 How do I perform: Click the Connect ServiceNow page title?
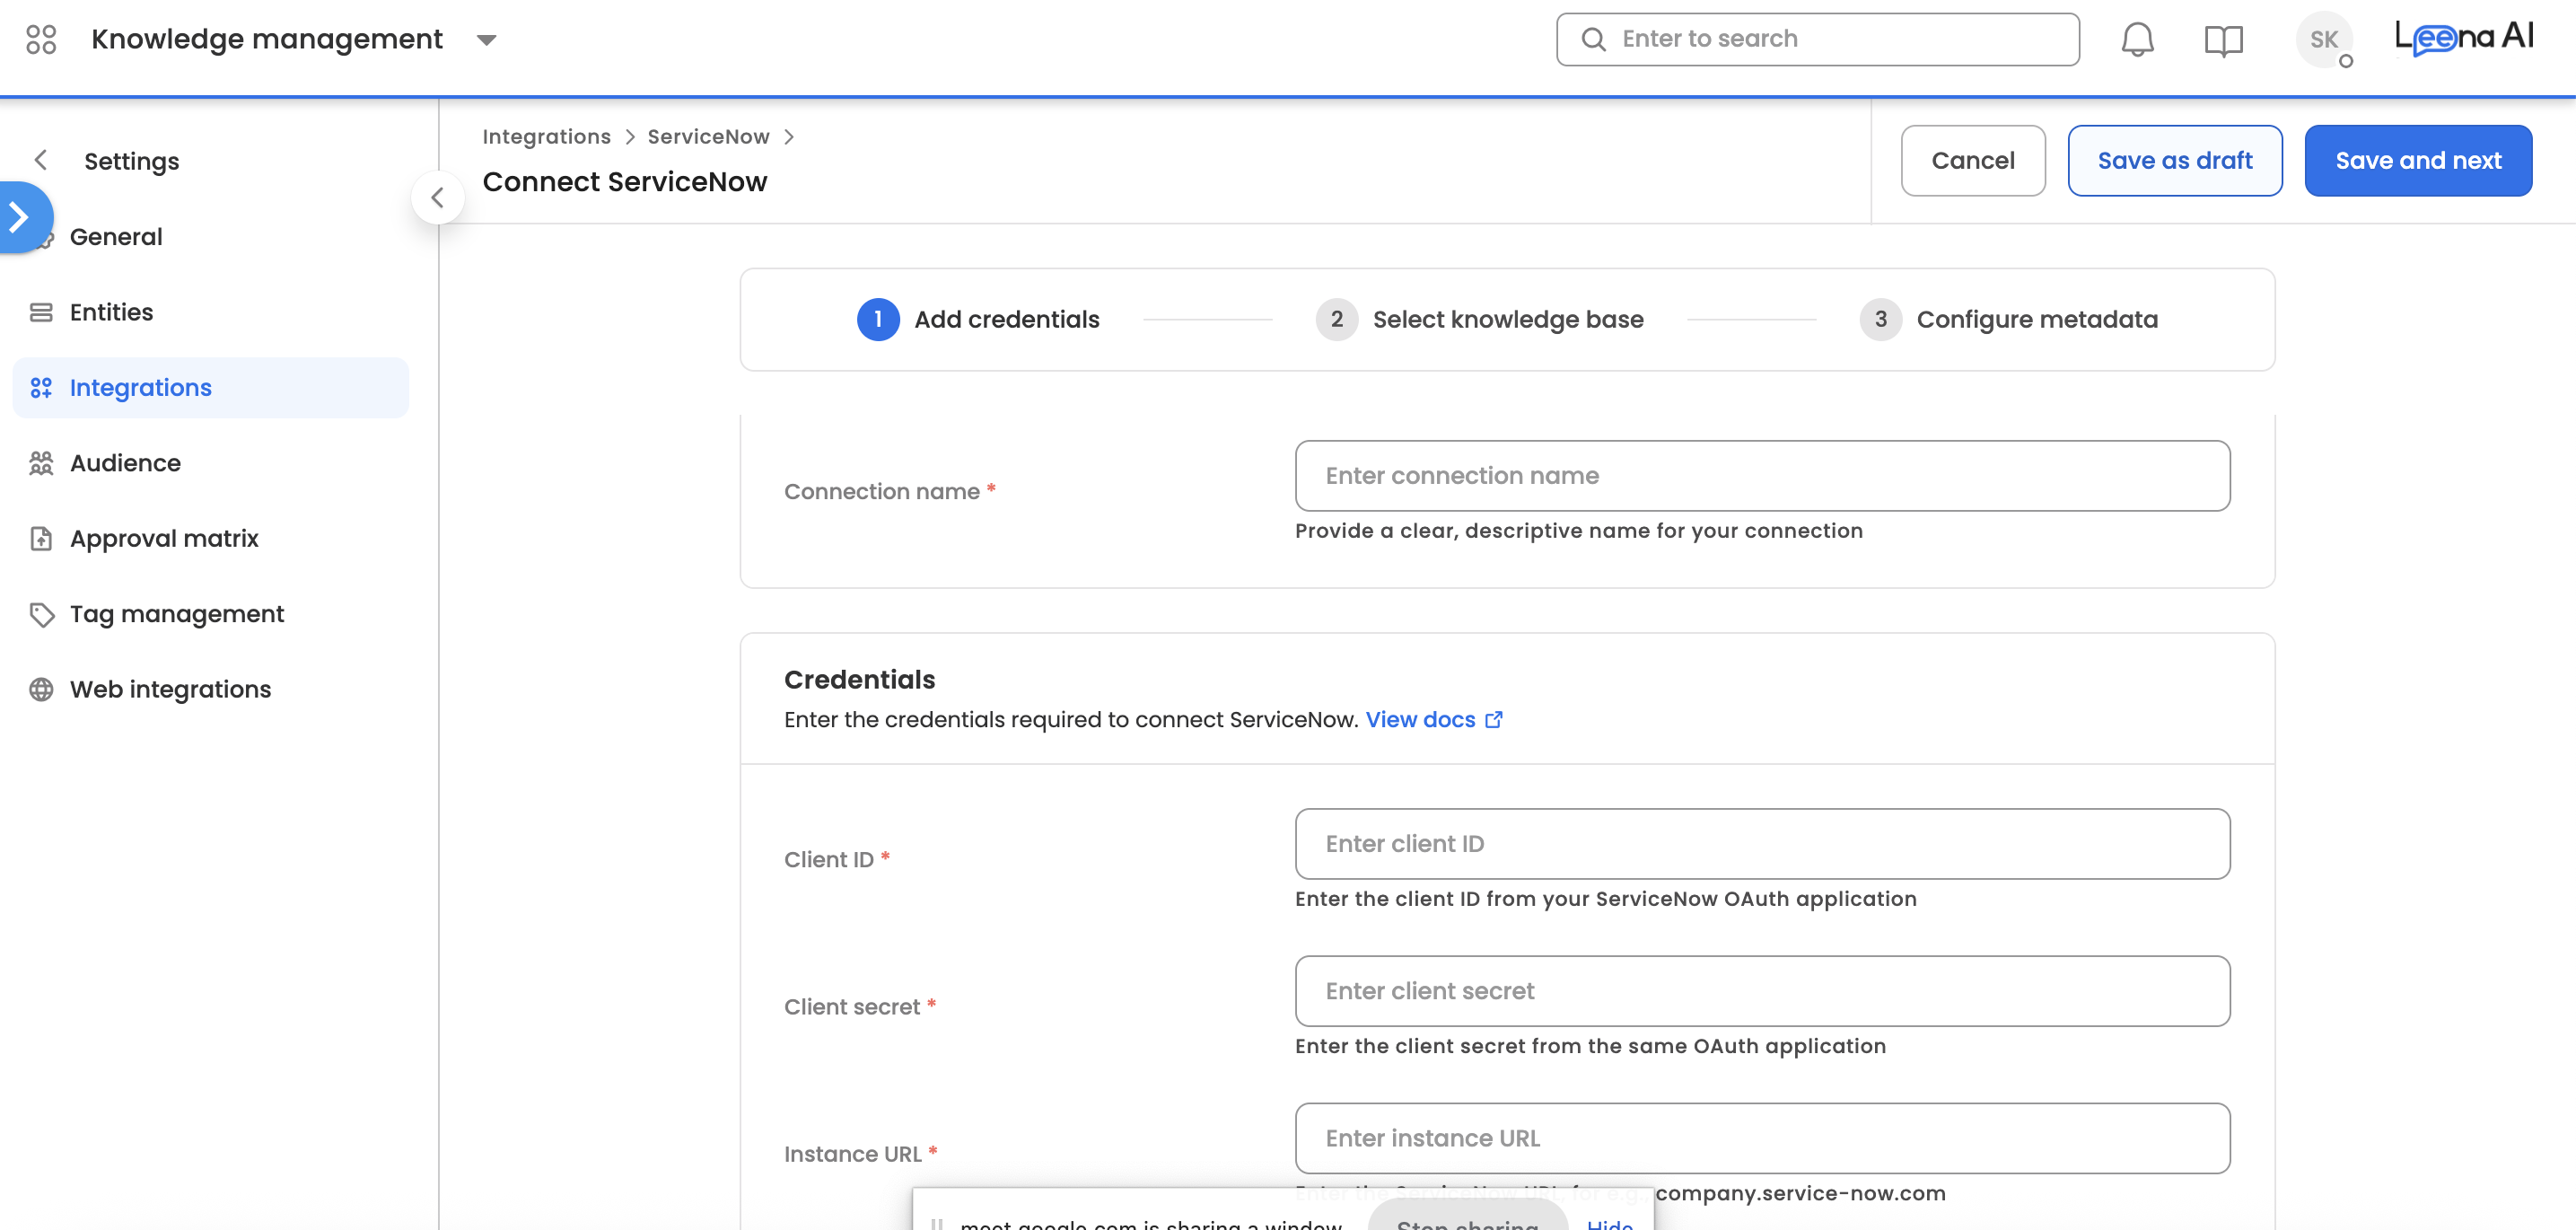[624, 182]
